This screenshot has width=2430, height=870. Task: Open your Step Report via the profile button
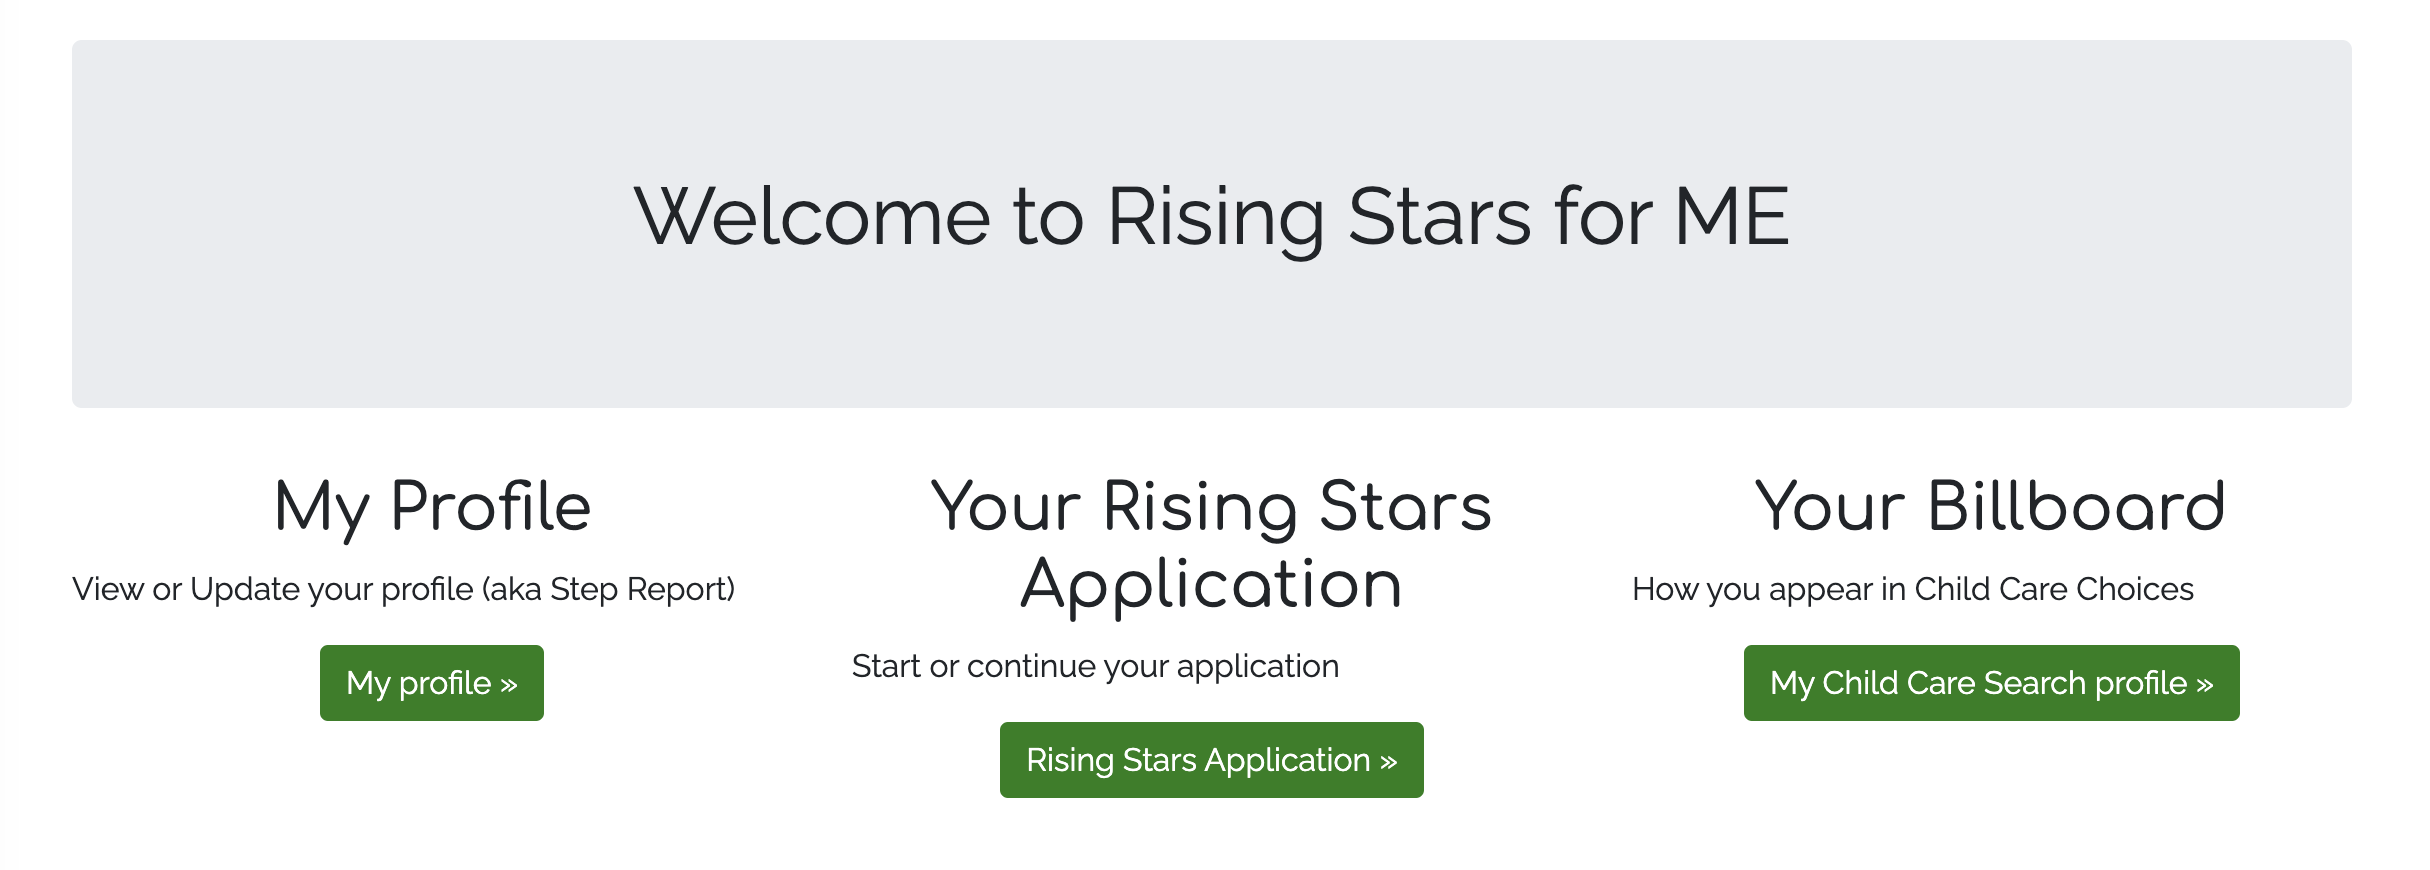[x=430, y=683]
